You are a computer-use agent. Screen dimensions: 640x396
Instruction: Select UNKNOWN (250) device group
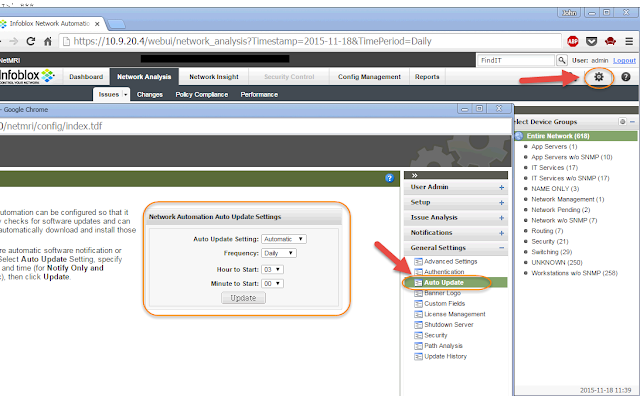click(x=557, y=263)
